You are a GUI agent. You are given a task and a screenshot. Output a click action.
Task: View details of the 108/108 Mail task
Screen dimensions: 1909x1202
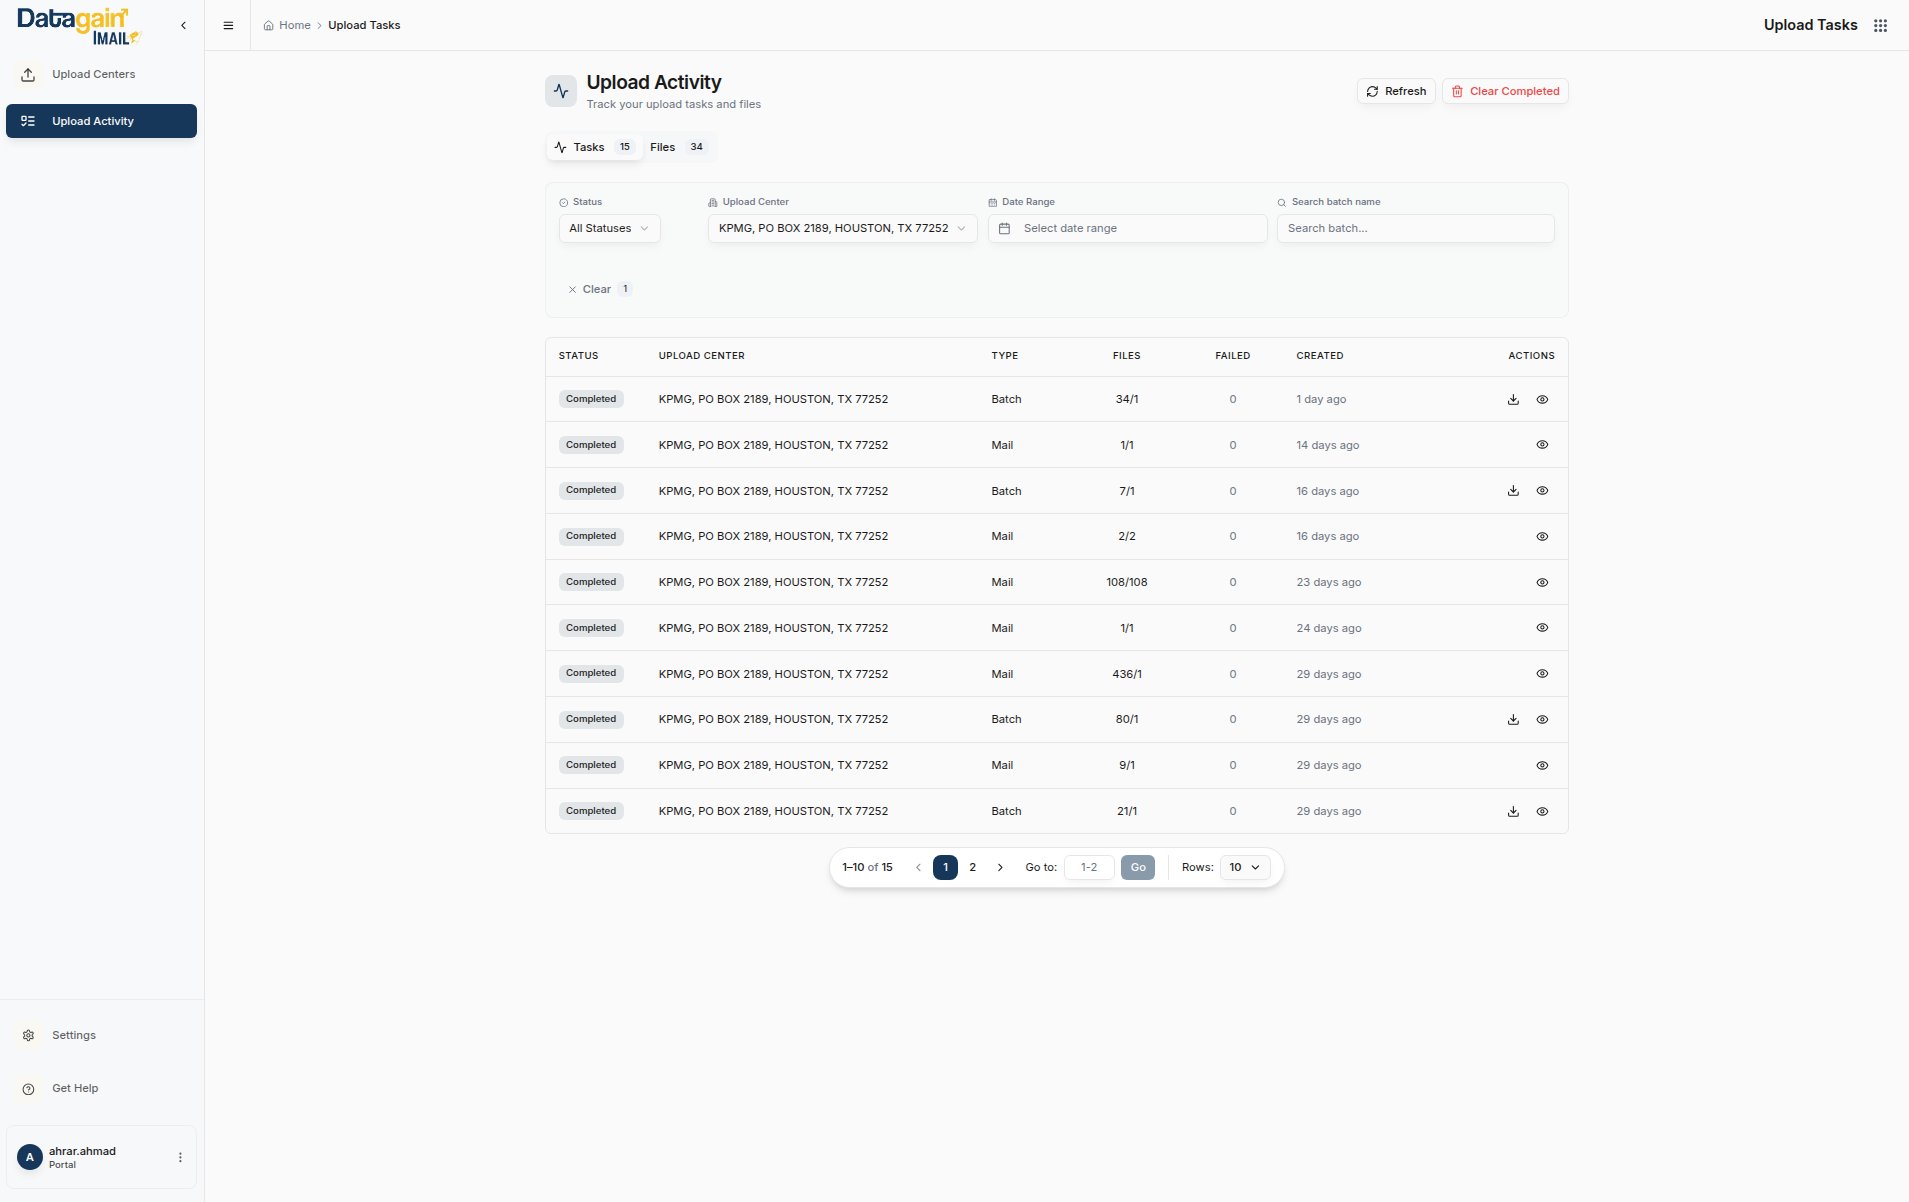[1542, 582]
